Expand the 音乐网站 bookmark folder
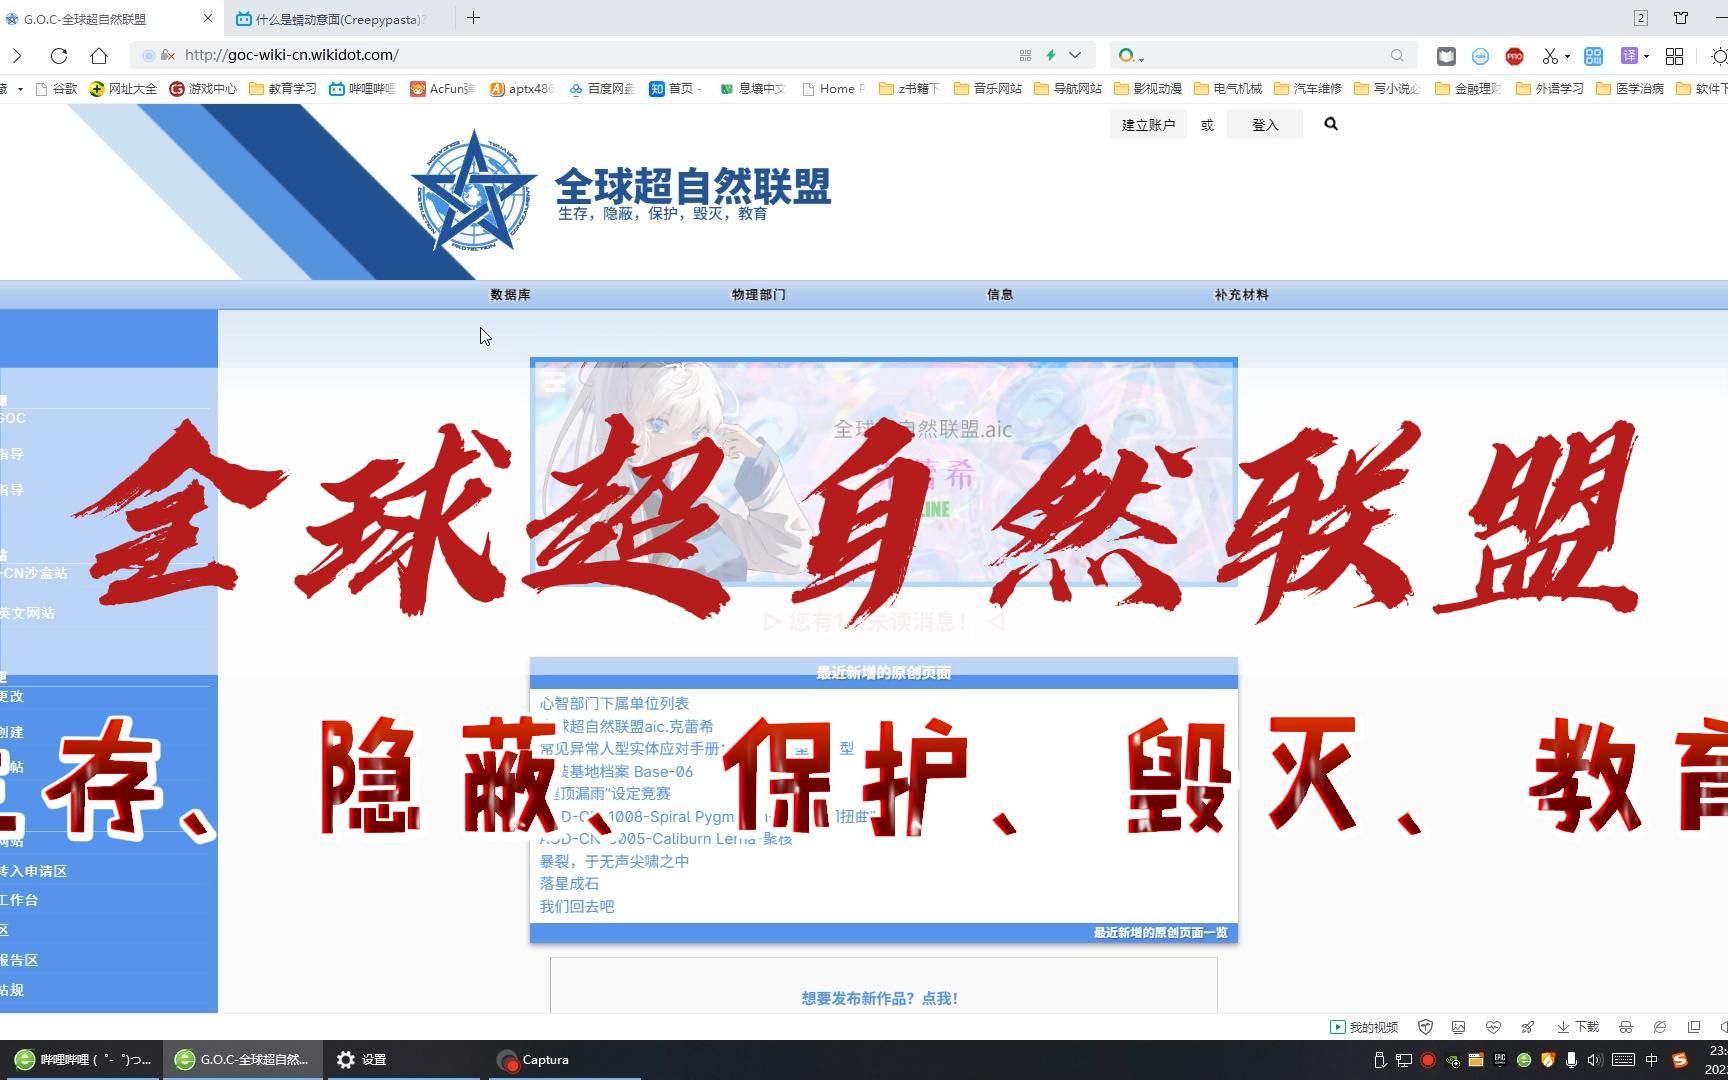Viewport: 1728px width, 1080px height. (x=988, y=89)
